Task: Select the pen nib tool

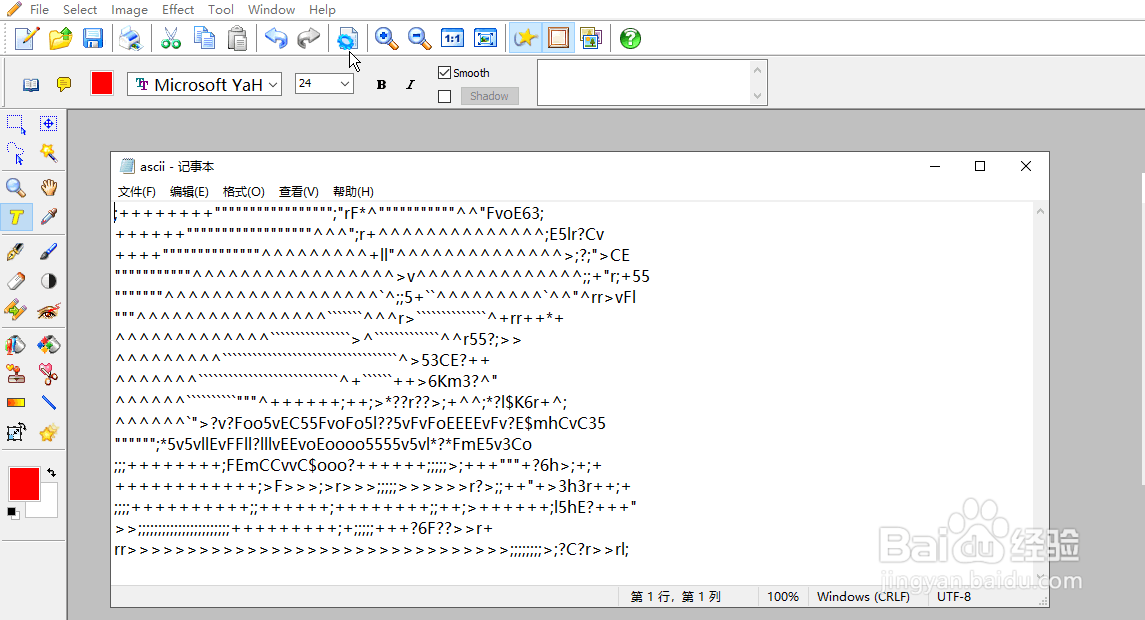Action: (x=16, y=252)
